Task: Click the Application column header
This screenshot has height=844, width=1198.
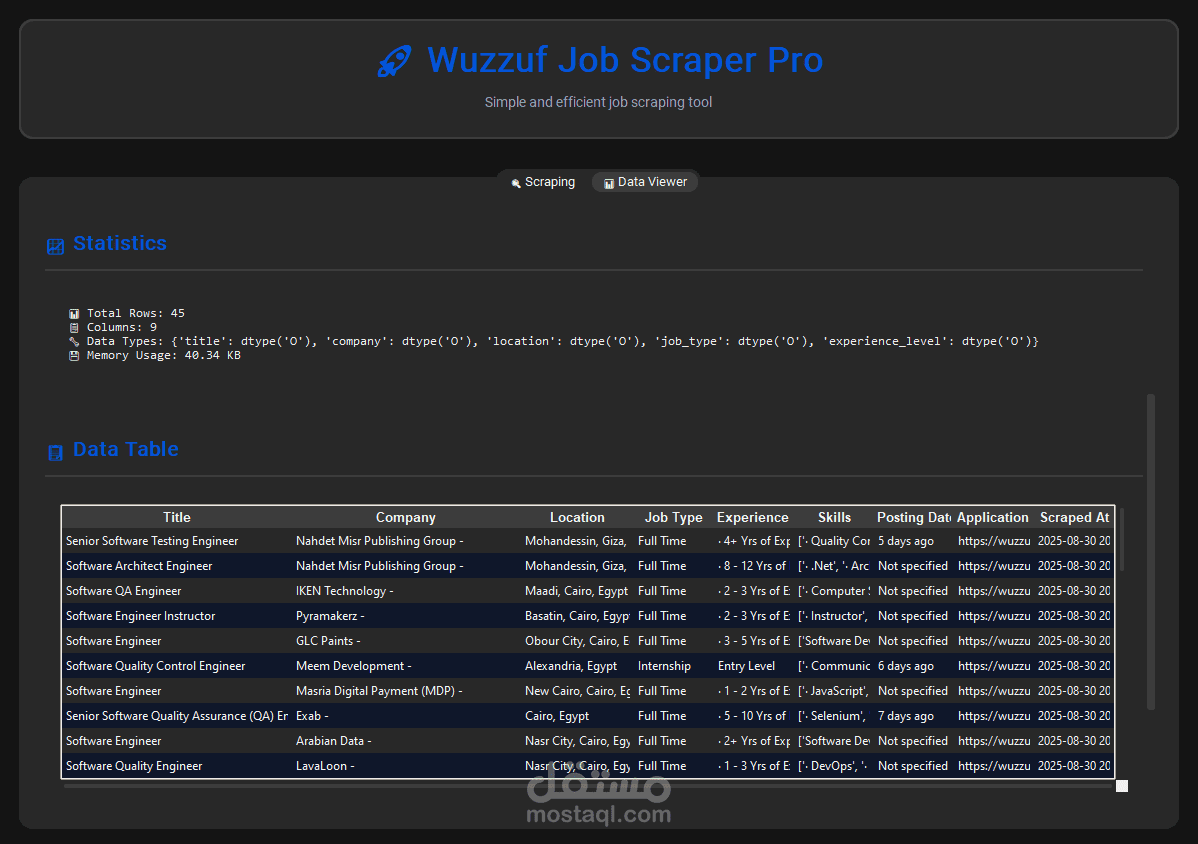Action: 992,517
